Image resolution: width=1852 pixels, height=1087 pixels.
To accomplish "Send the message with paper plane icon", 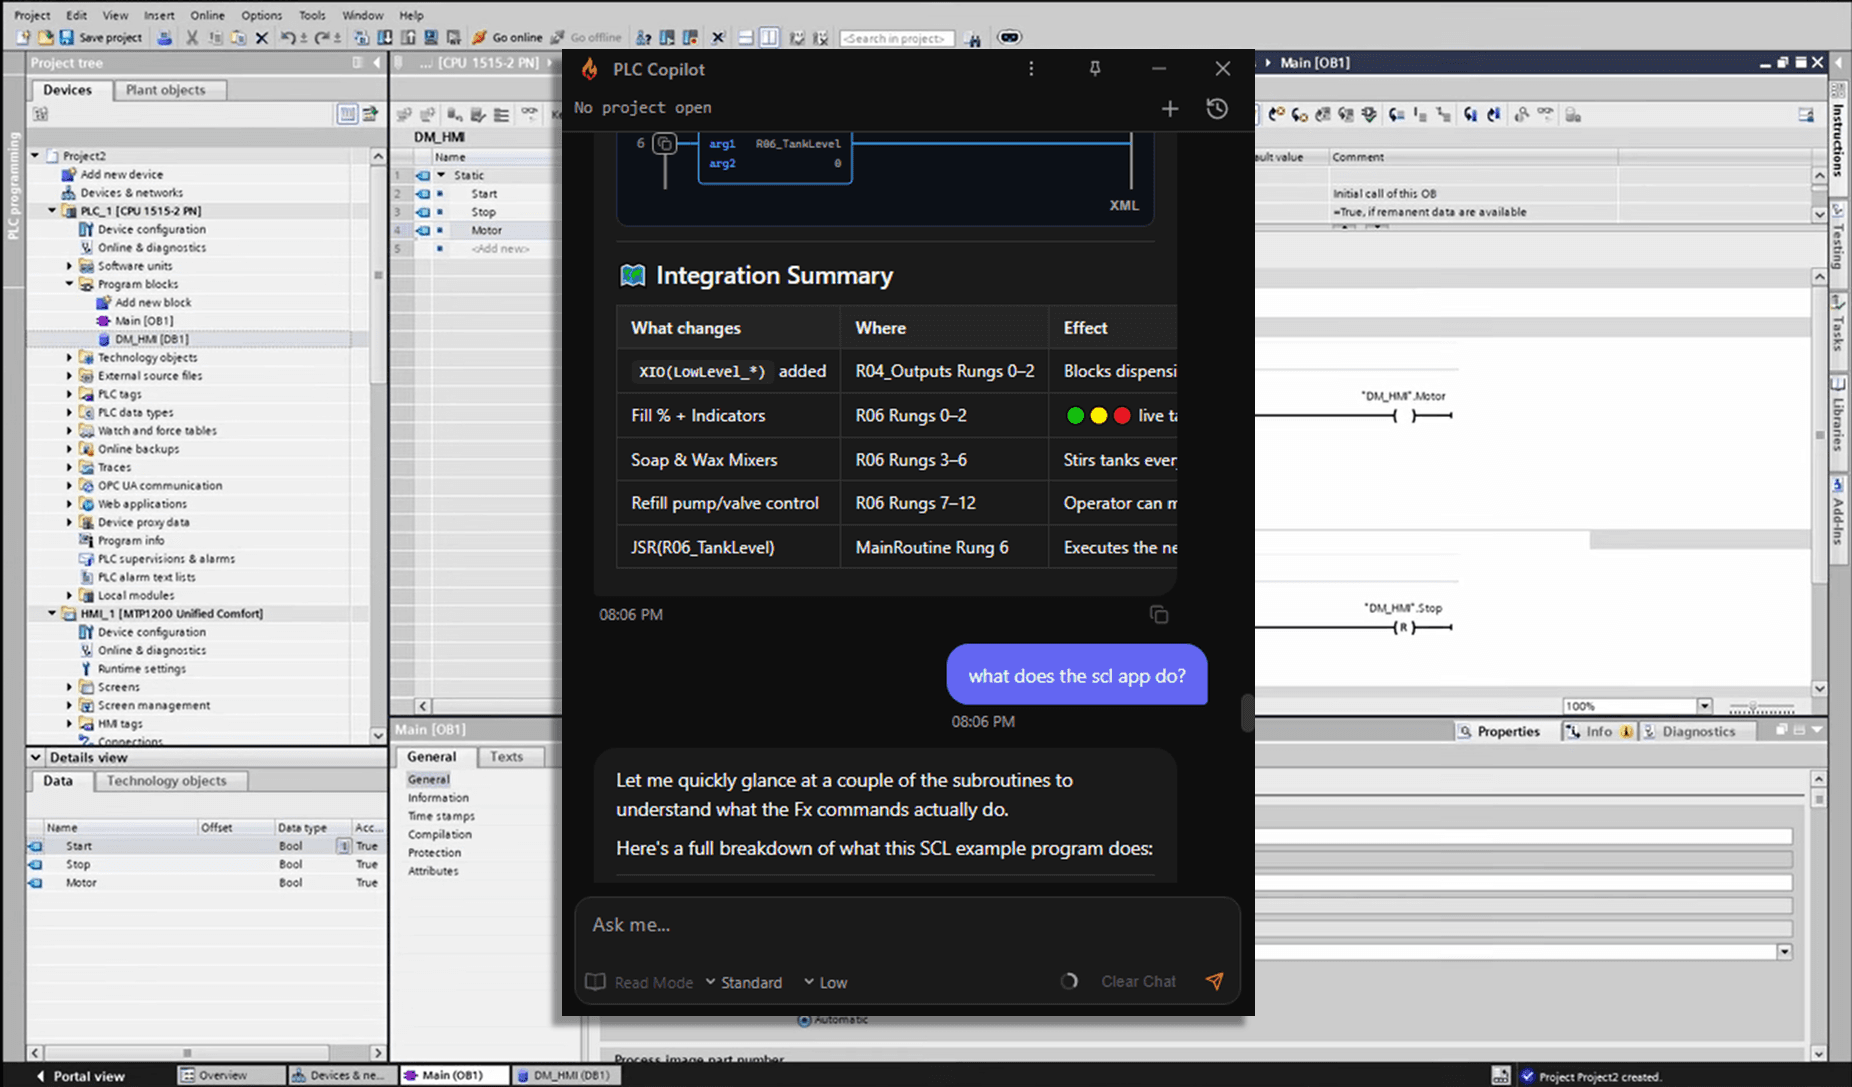I will click(x=1215, y=981).
